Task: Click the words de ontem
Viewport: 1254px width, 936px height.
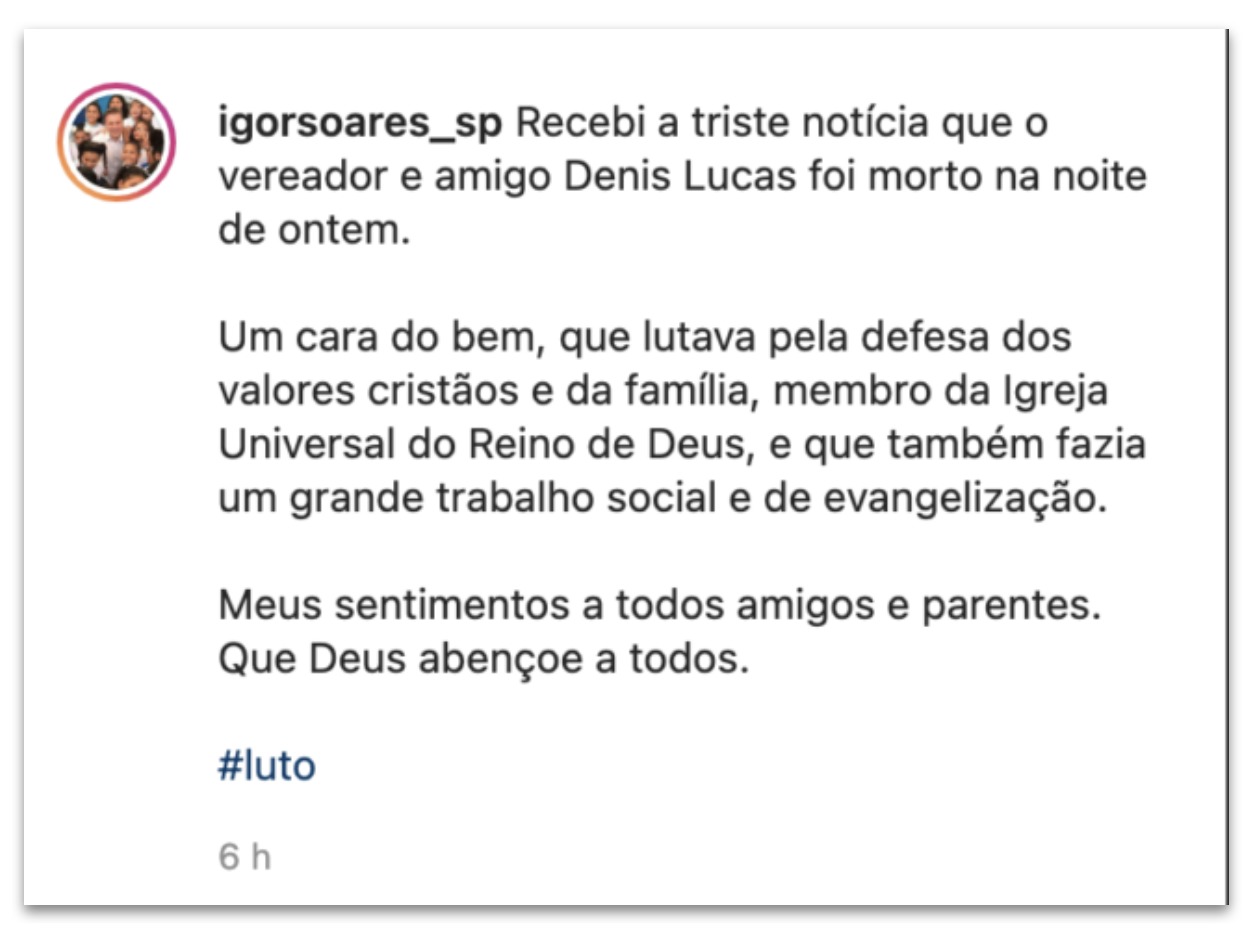Action: (314, 231)
